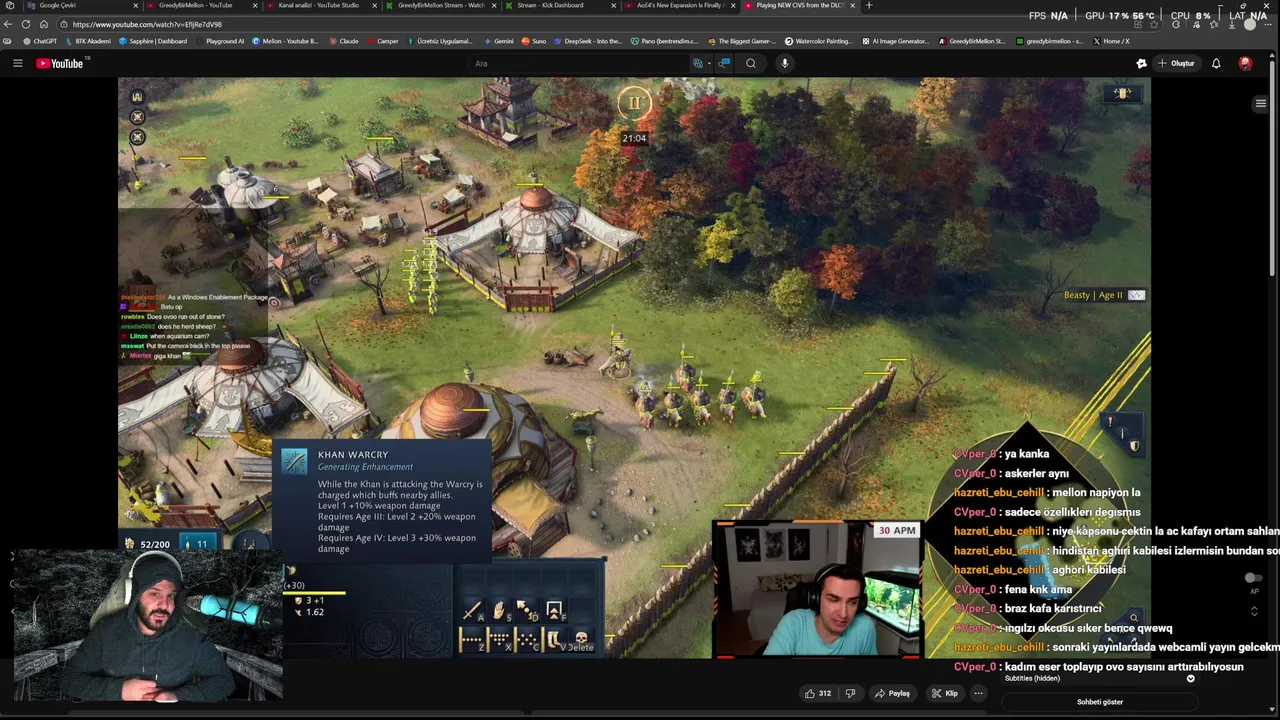This screenshot has height=720, width=1280.
Task: Click the top-right game menu icon
Action: (1123, 94)
